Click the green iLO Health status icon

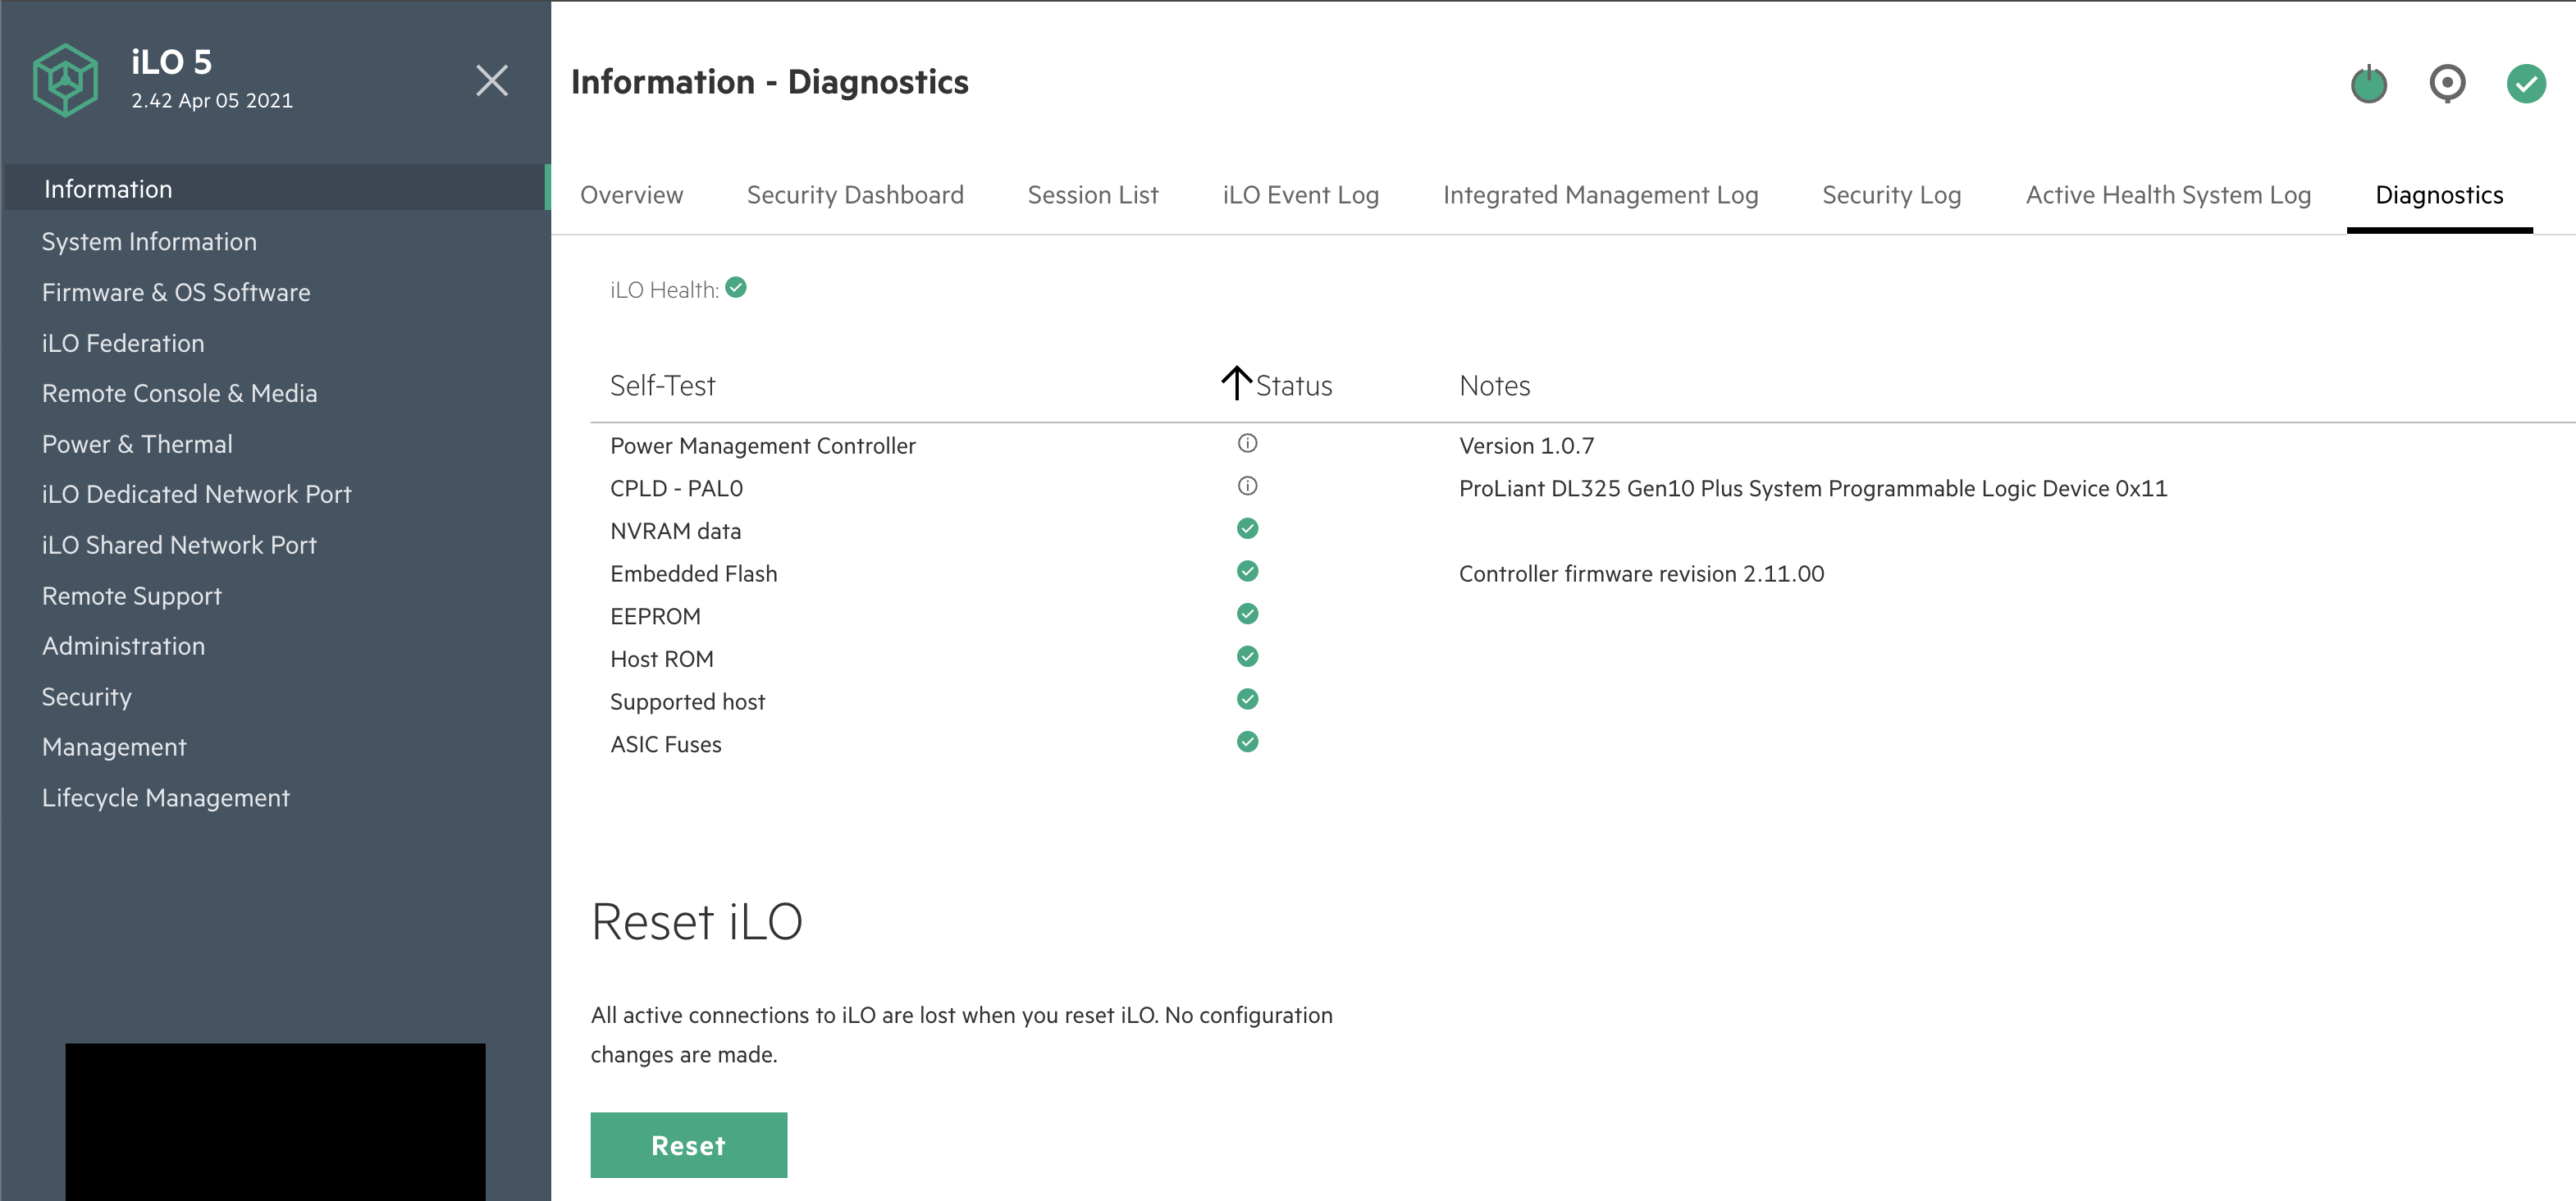[x=736, y=289]
